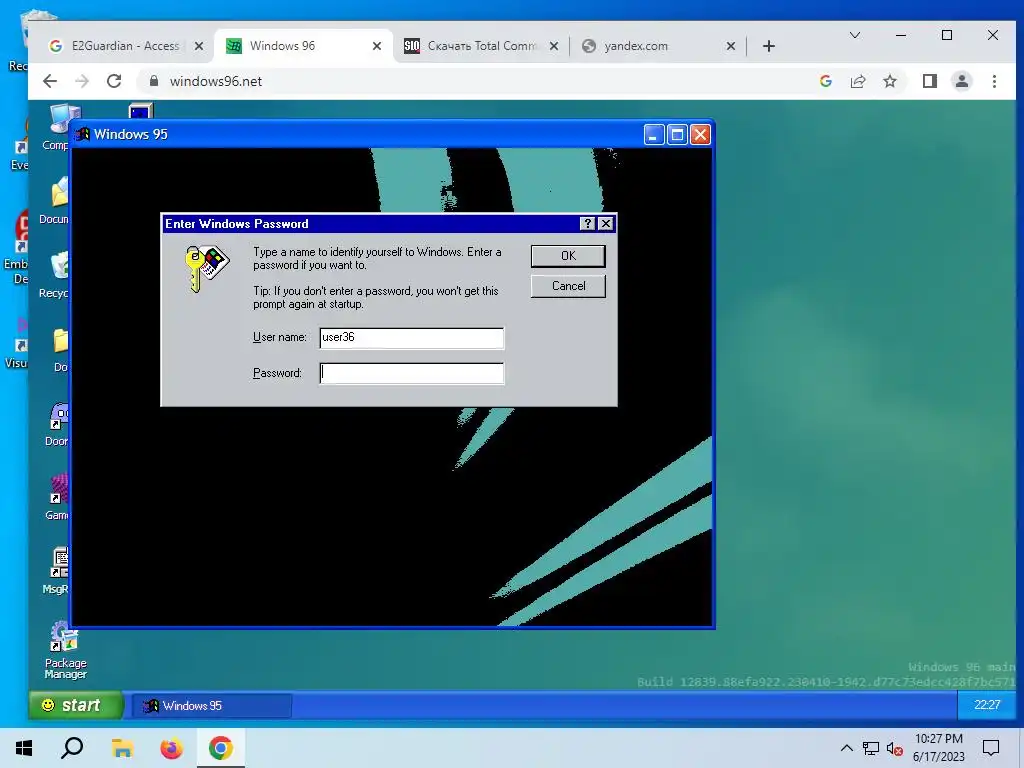
Task: Close the Windows 95 emulator window
Action: pyautogui.click(x=701, y=135)
